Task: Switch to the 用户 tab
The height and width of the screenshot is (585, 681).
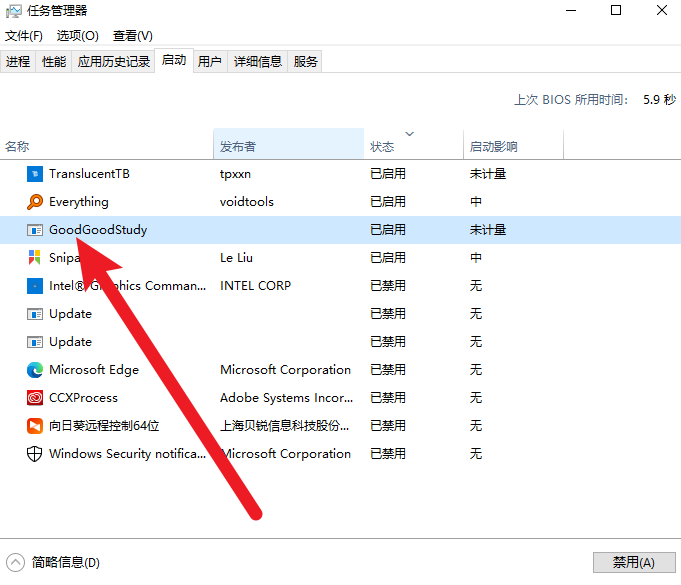Action: point(210,62)
